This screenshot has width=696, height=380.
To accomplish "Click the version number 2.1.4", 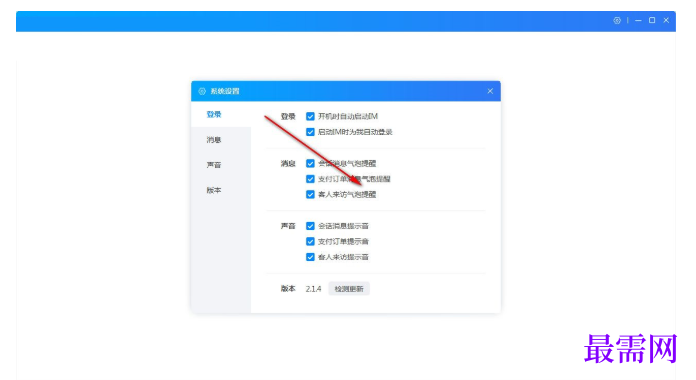I will point(313,289).
